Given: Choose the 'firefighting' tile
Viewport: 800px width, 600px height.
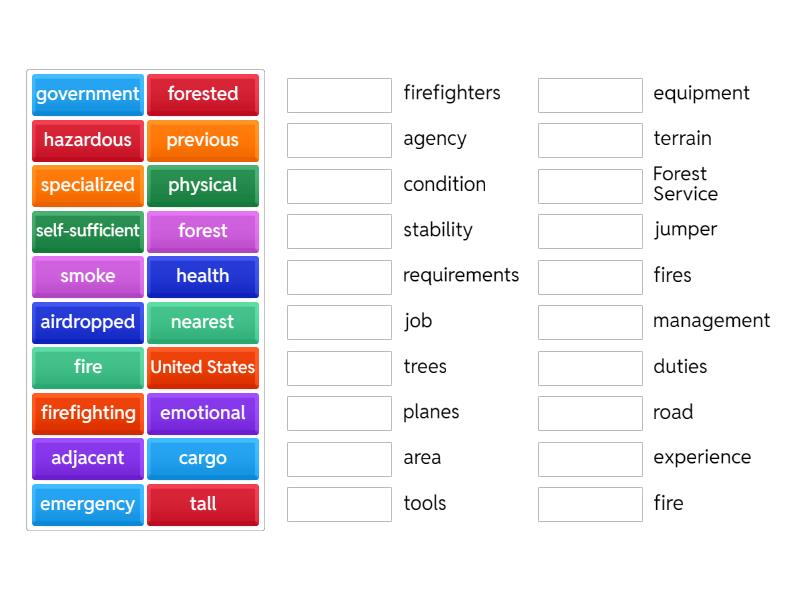Looking at the screenshot, I should (x=87, y=413).
